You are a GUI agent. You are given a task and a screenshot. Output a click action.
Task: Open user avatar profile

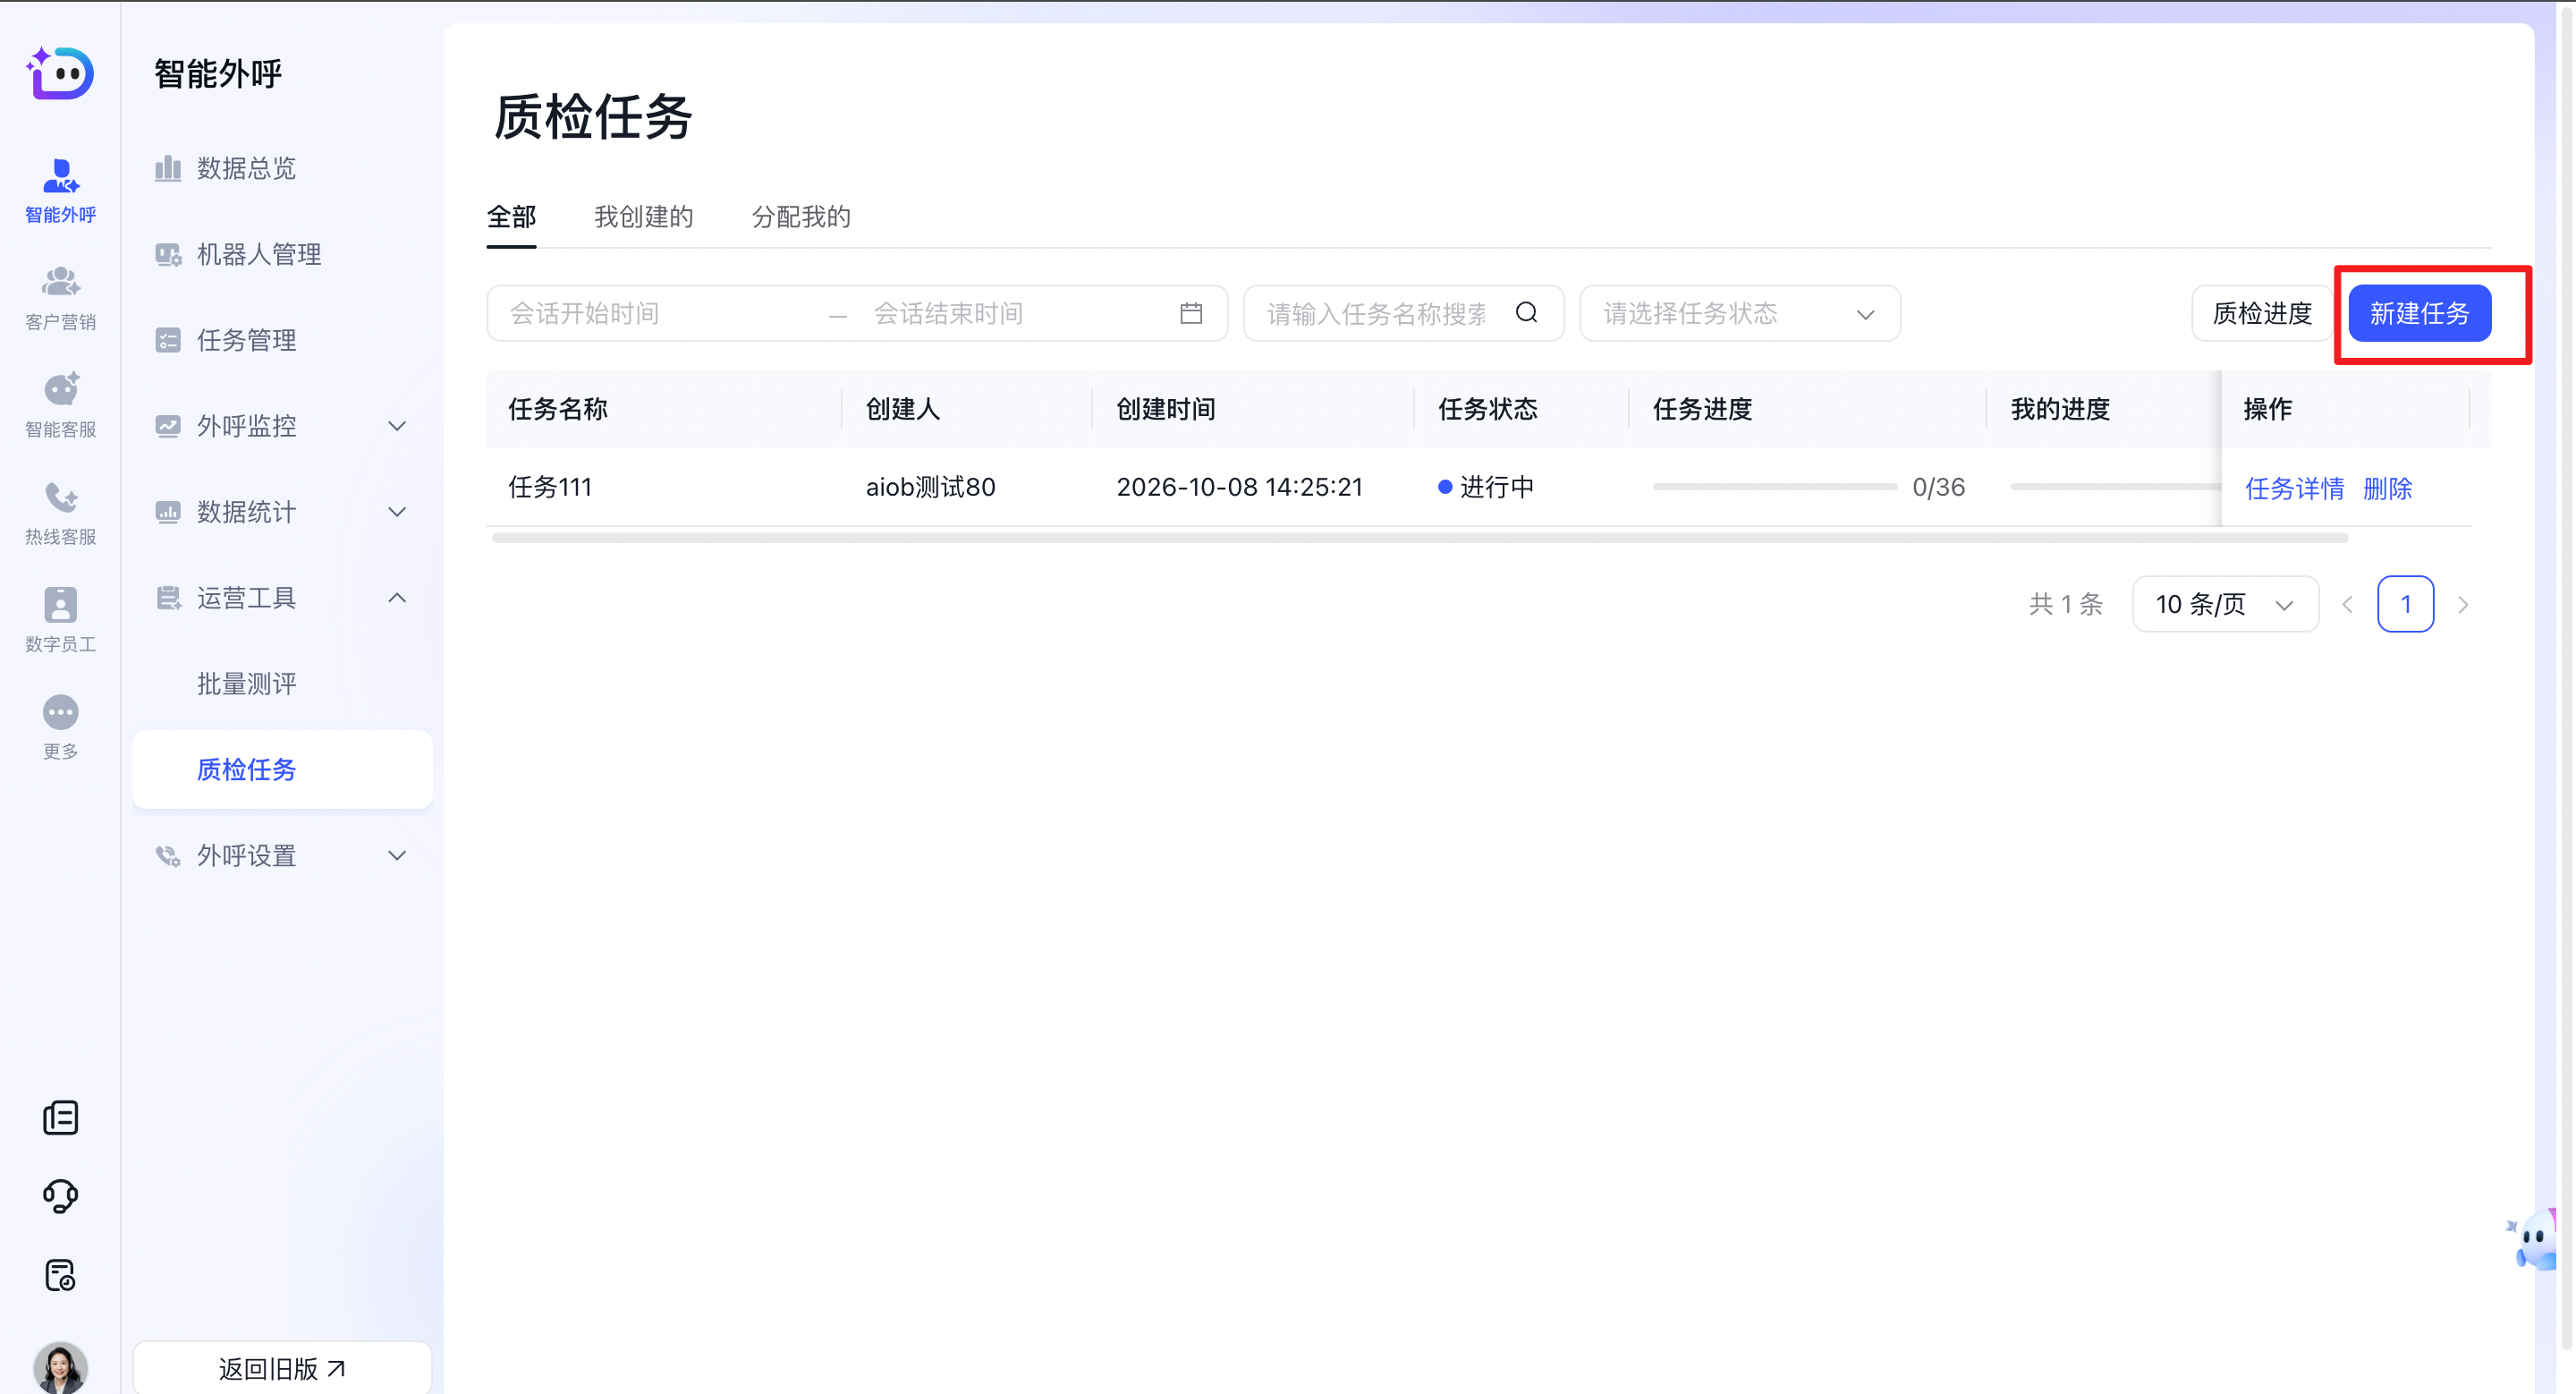click(x=60, y=1367)
